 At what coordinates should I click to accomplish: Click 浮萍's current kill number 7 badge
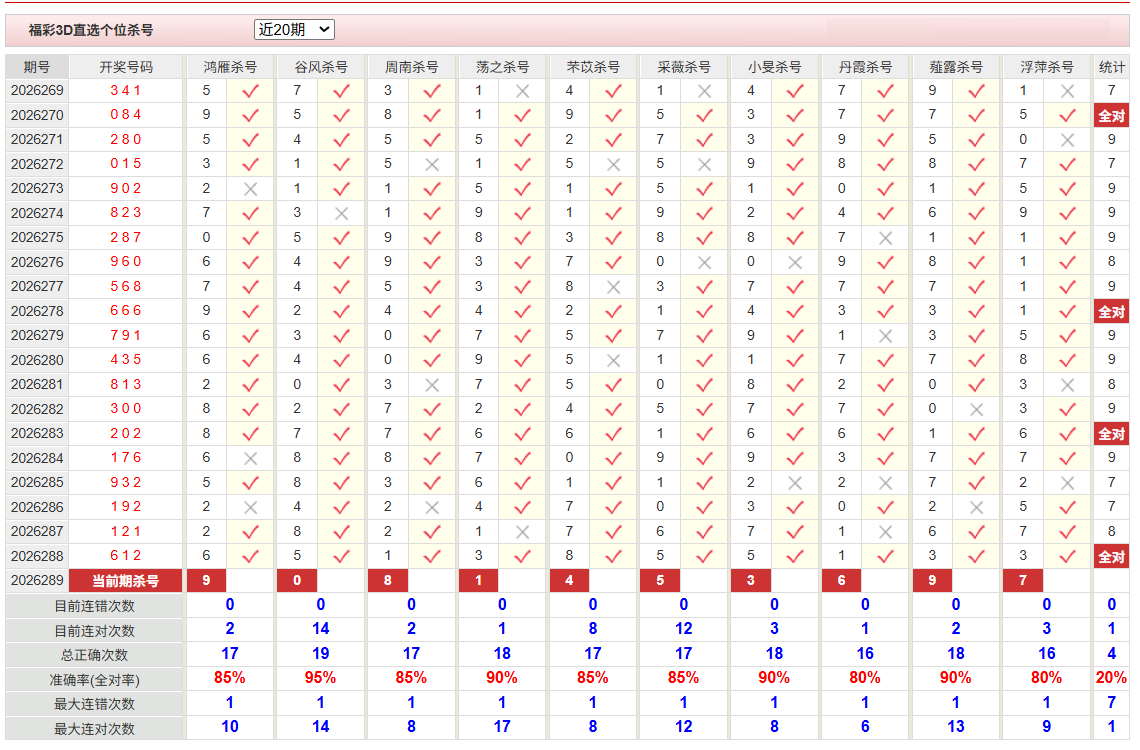[x=1023, y=581]
